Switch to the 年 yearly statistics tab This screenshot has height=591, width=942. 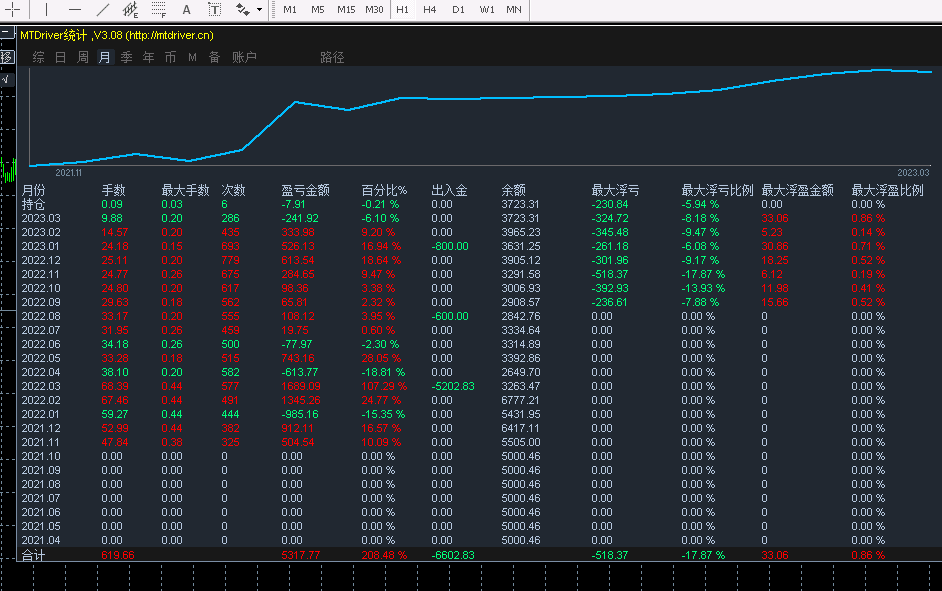(149, 58)
